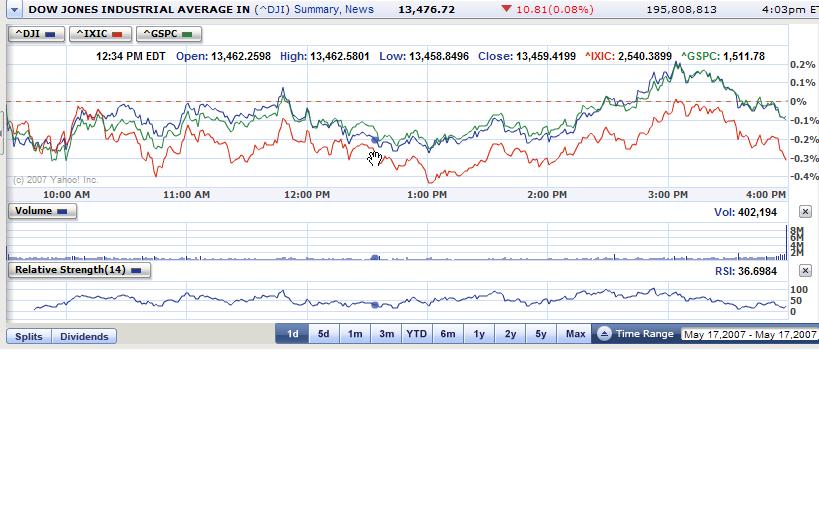The width and height of the screenshot is (819, 511).
Task: Select the 1d time range
Action: [292, 334]
